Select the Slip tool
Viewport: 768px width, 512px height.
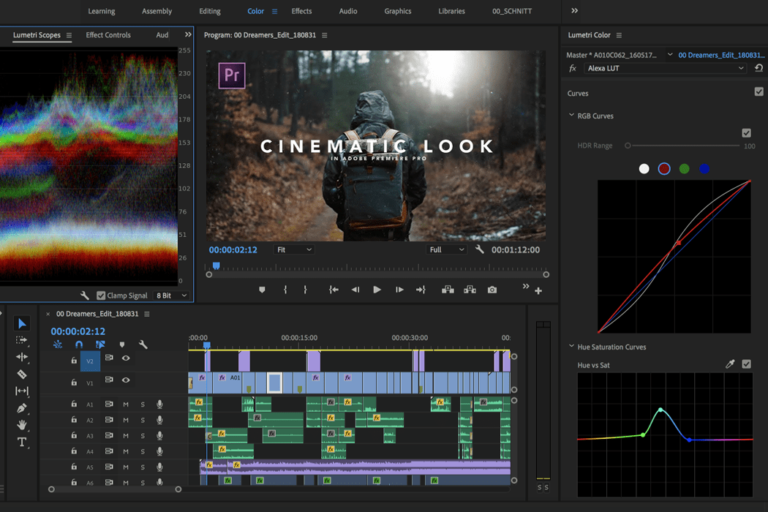point(22,391)
